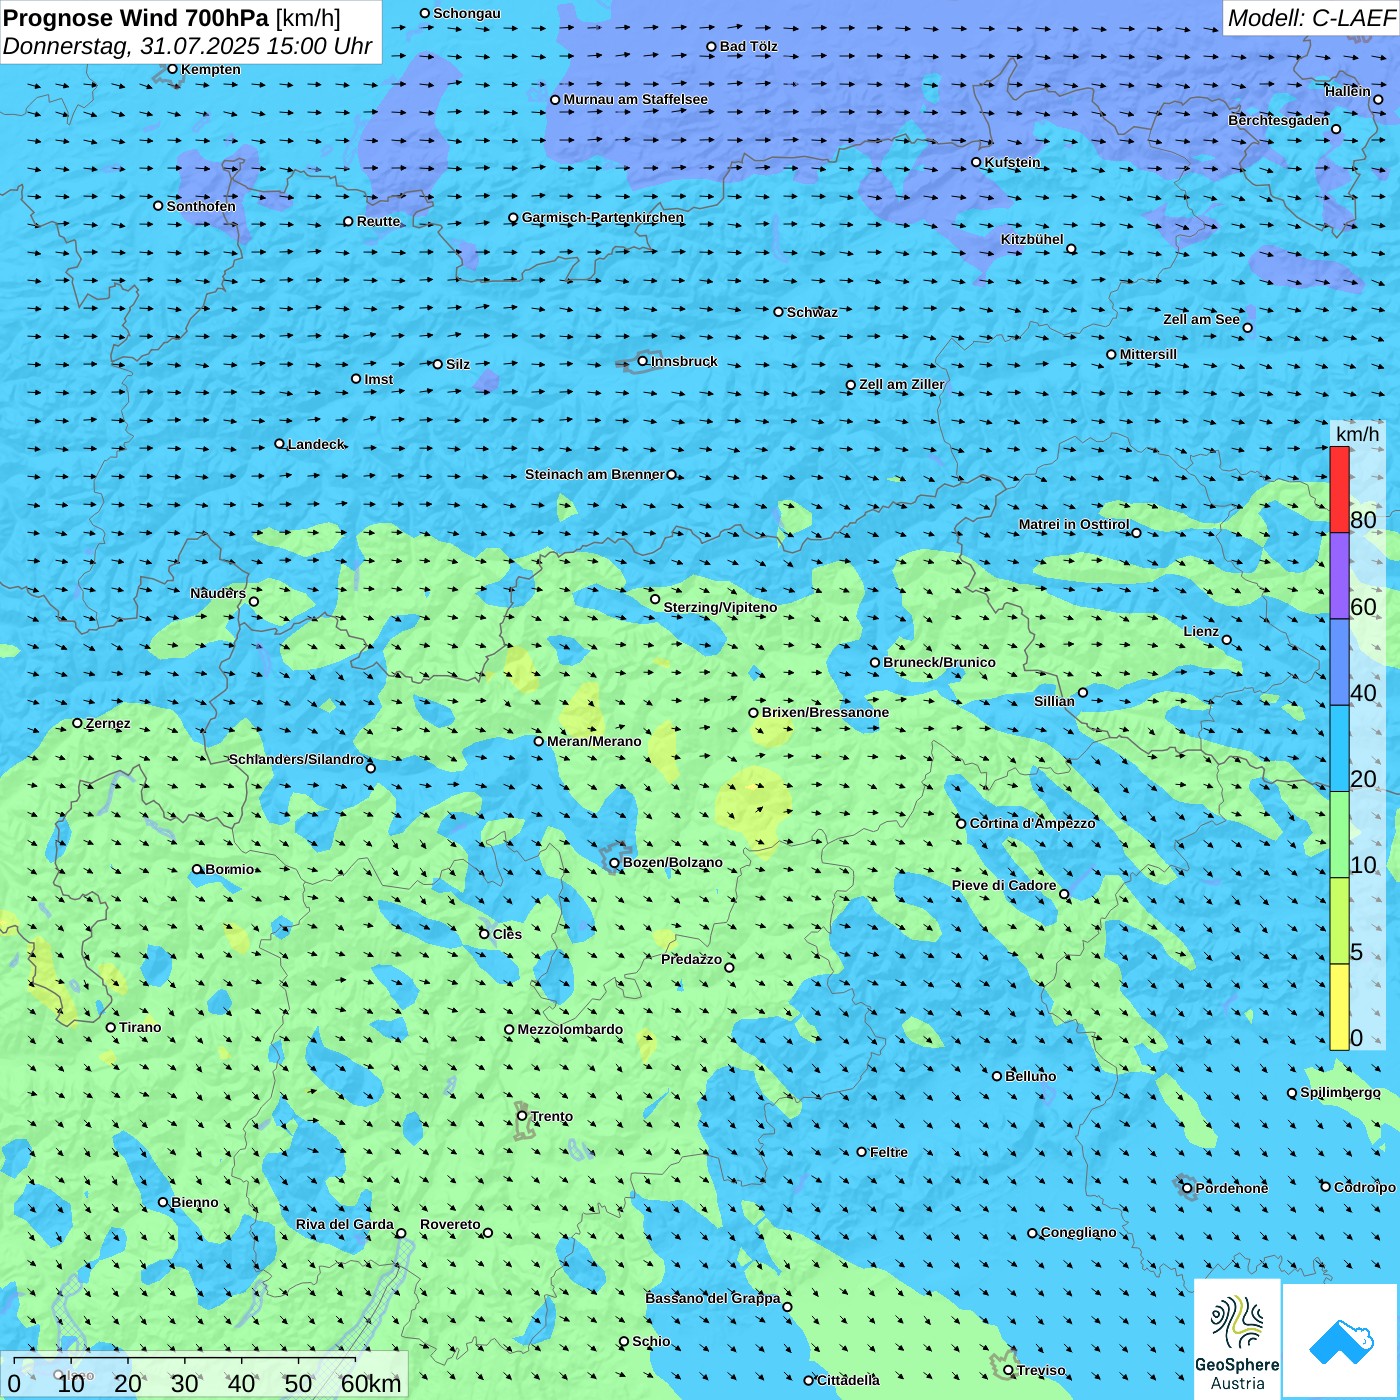The image size is (1400, 1400).
Task: Select the 'Matrei in Osttirol' label
Action: tap(1074, 524)
